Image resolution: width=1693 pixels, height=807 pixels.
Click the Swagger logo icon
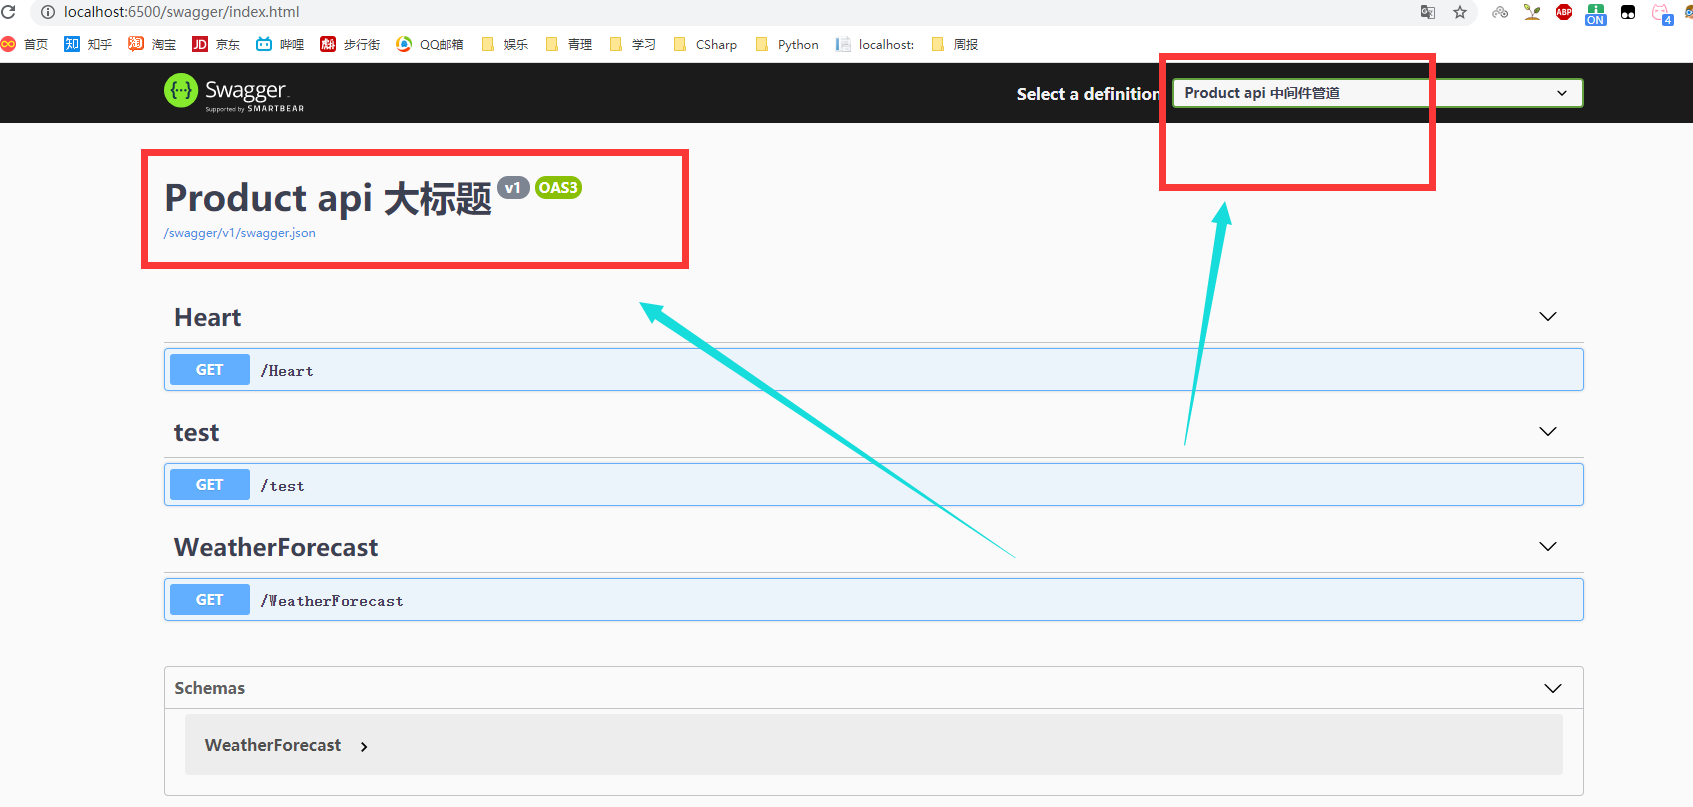tap(181, 91)
